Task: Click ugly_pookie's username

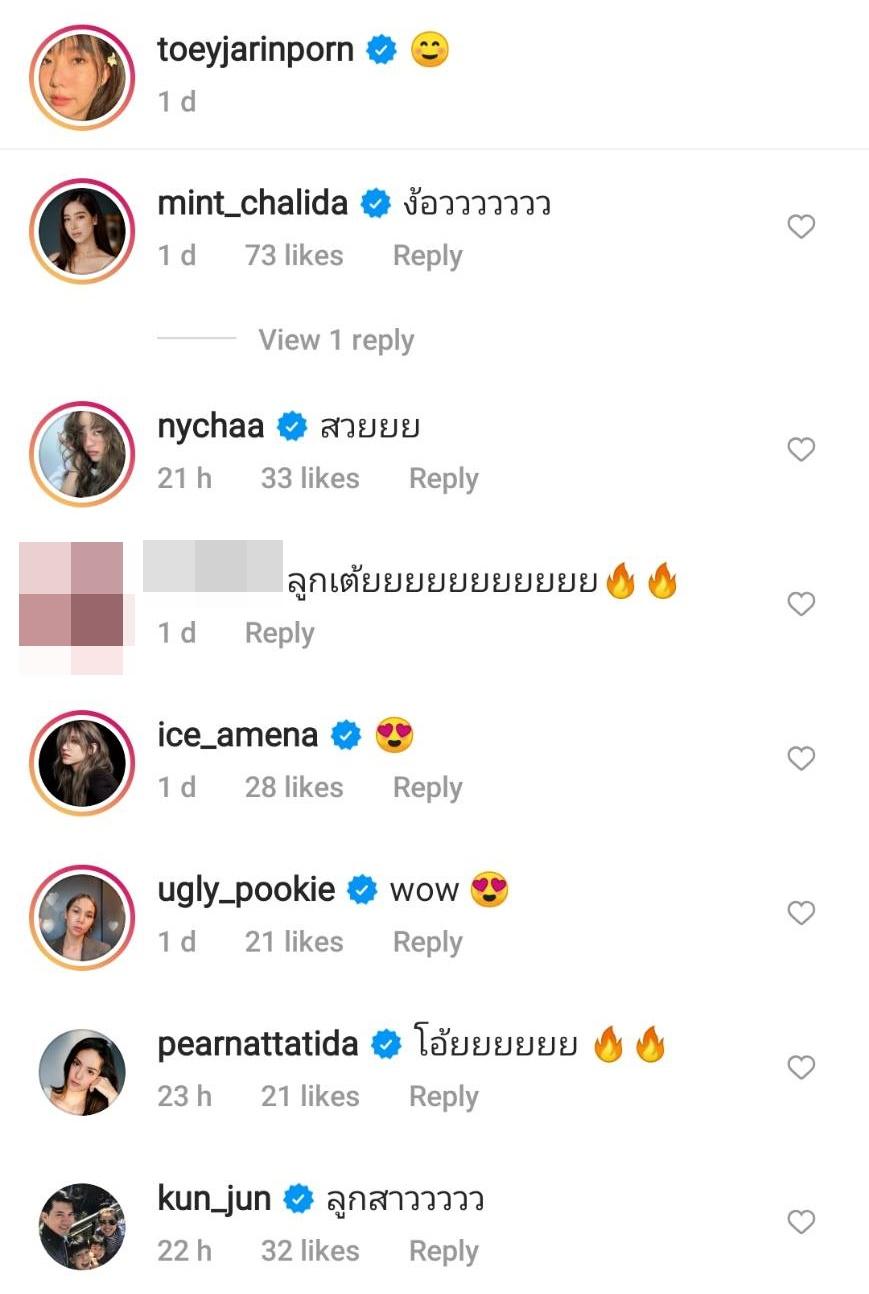Action: pos(246,890)
